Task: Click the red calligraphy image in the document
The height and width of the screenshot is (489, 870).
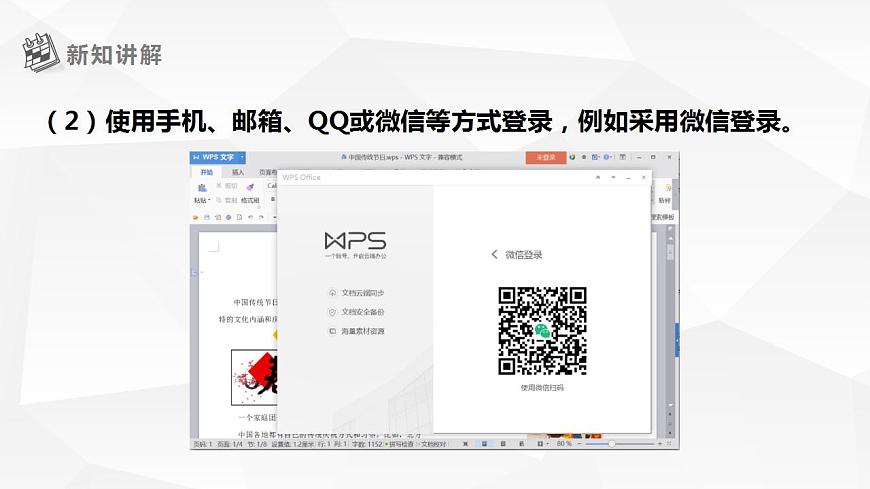Action: click(x=254, y=377)
